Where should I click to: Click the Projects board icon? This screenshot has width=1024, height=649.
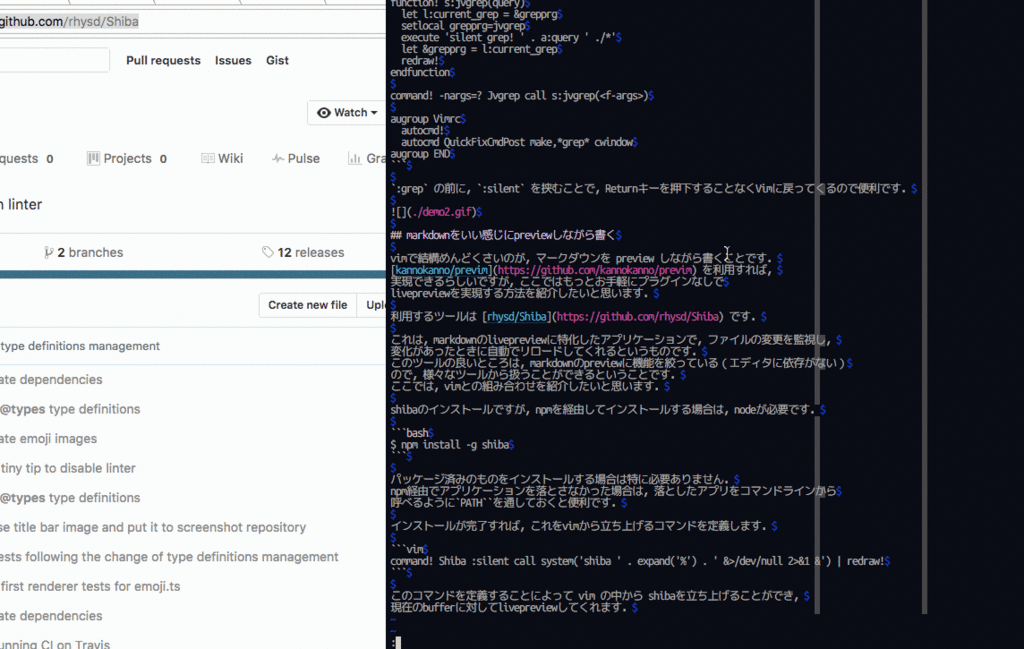(93, 158)
